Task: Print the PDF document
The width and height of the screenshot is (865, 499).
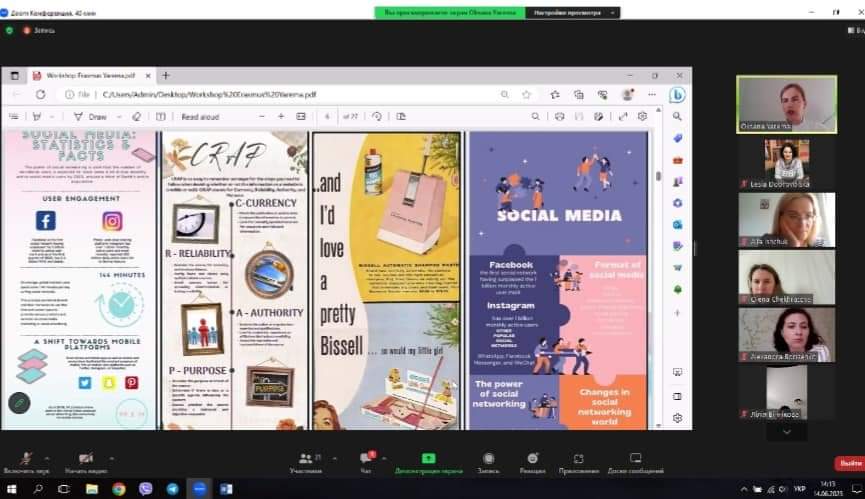Action: [559, 116]
